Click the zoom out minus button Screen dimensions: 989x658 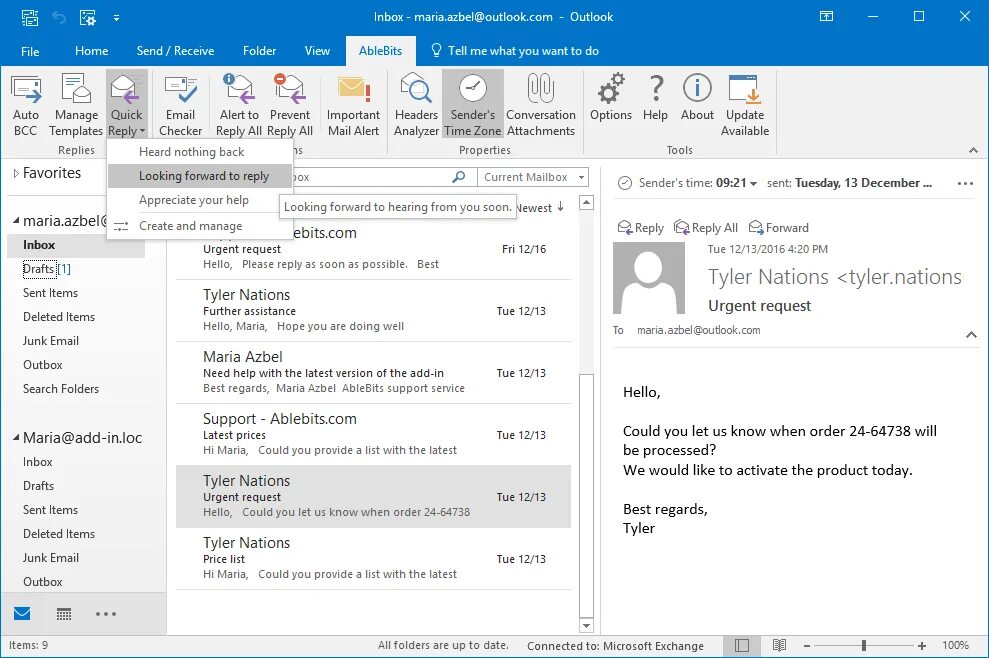click(x=807, y=646)
